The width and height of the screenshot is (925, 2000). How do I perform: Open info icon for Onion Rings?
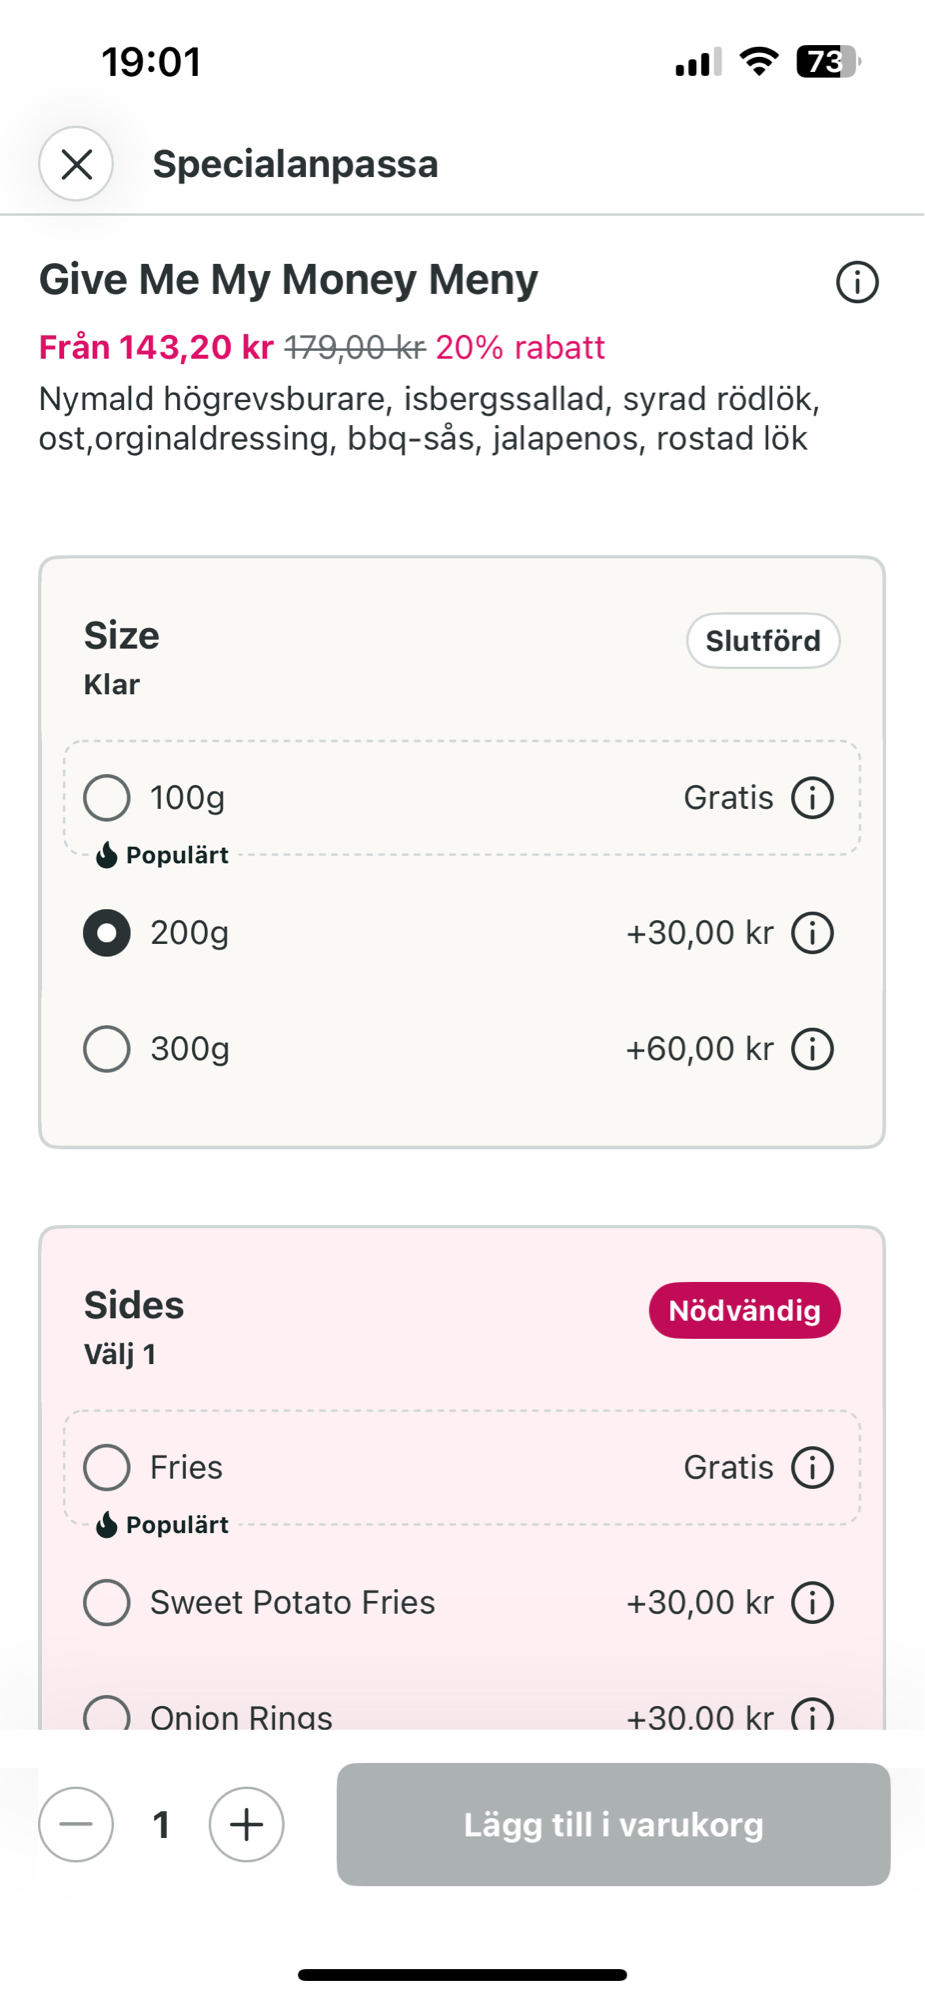coord(812,1714)
